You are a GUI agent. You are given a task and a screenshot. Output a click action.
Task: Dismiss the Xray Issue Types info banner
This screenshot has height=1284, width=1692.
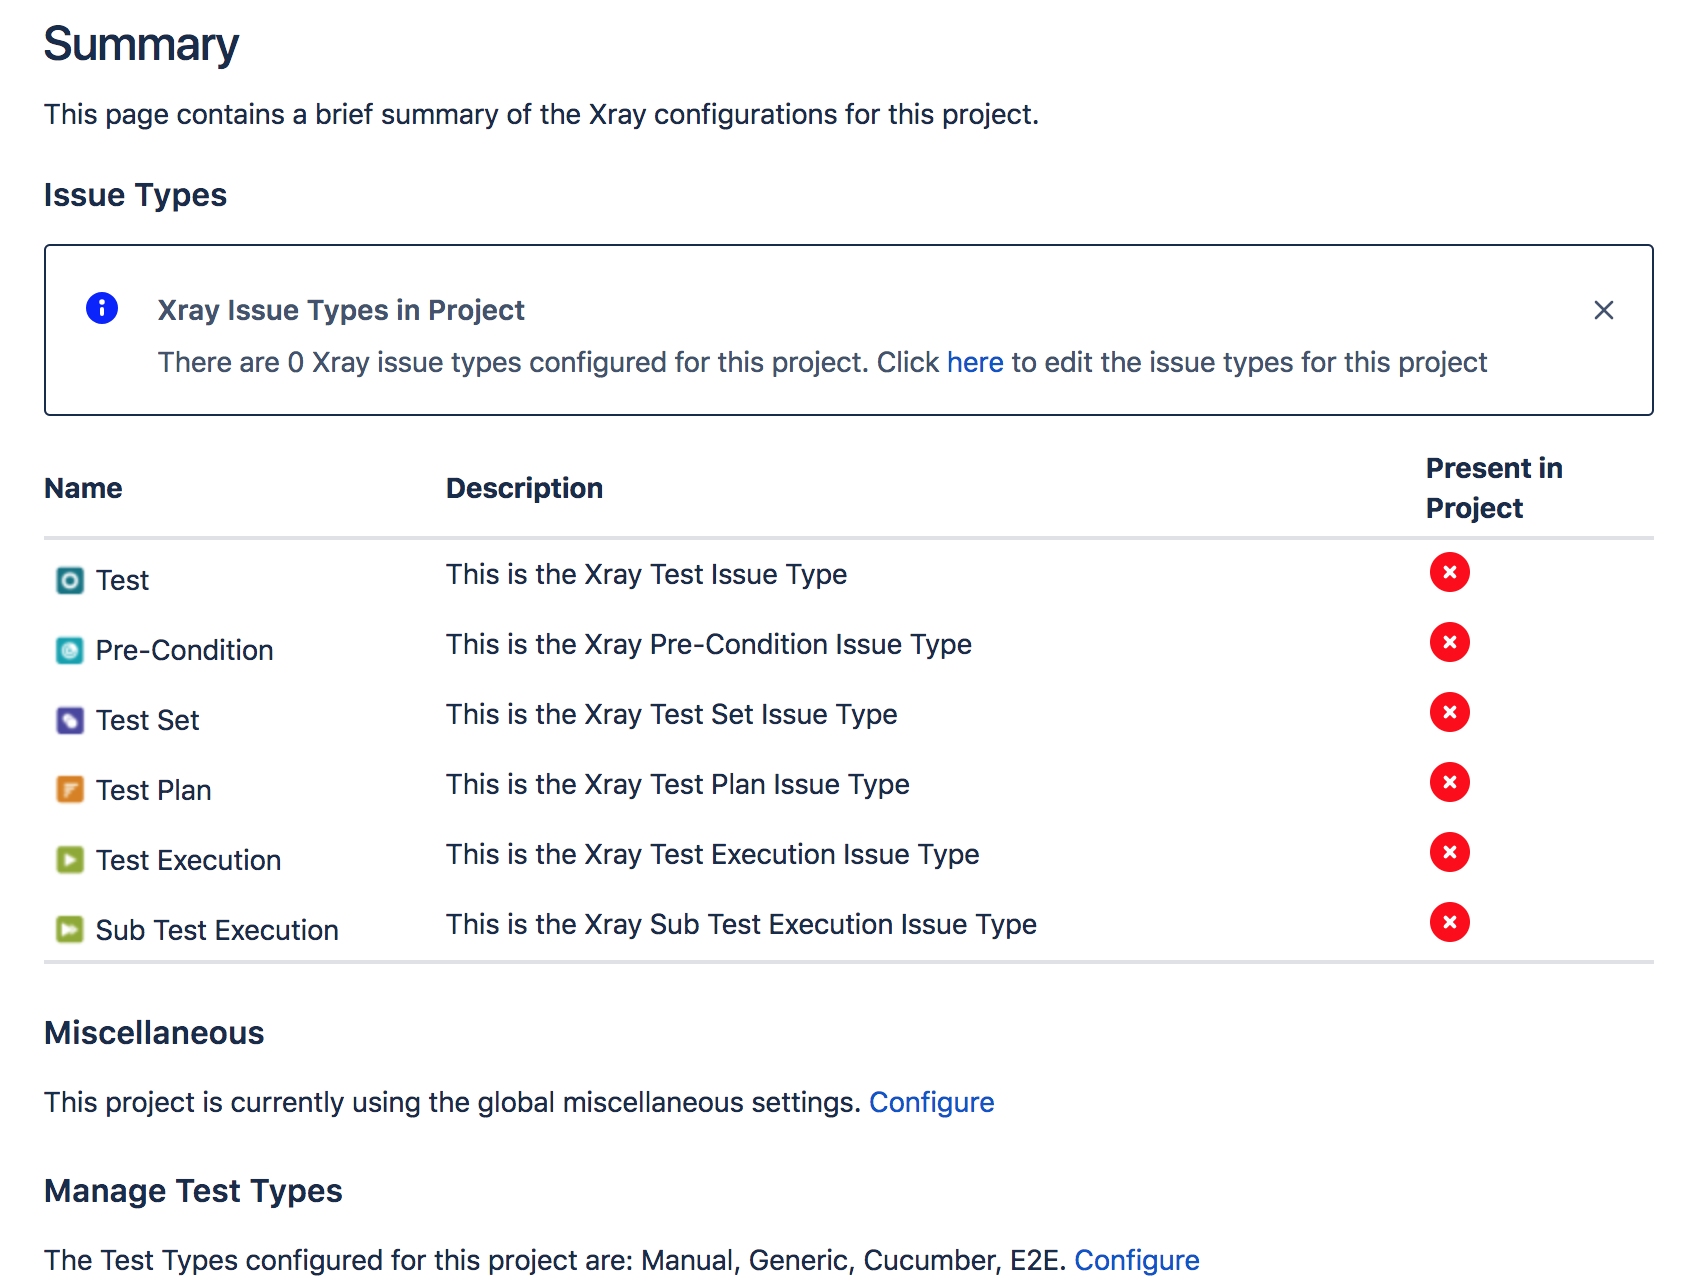click(1604, 310)
